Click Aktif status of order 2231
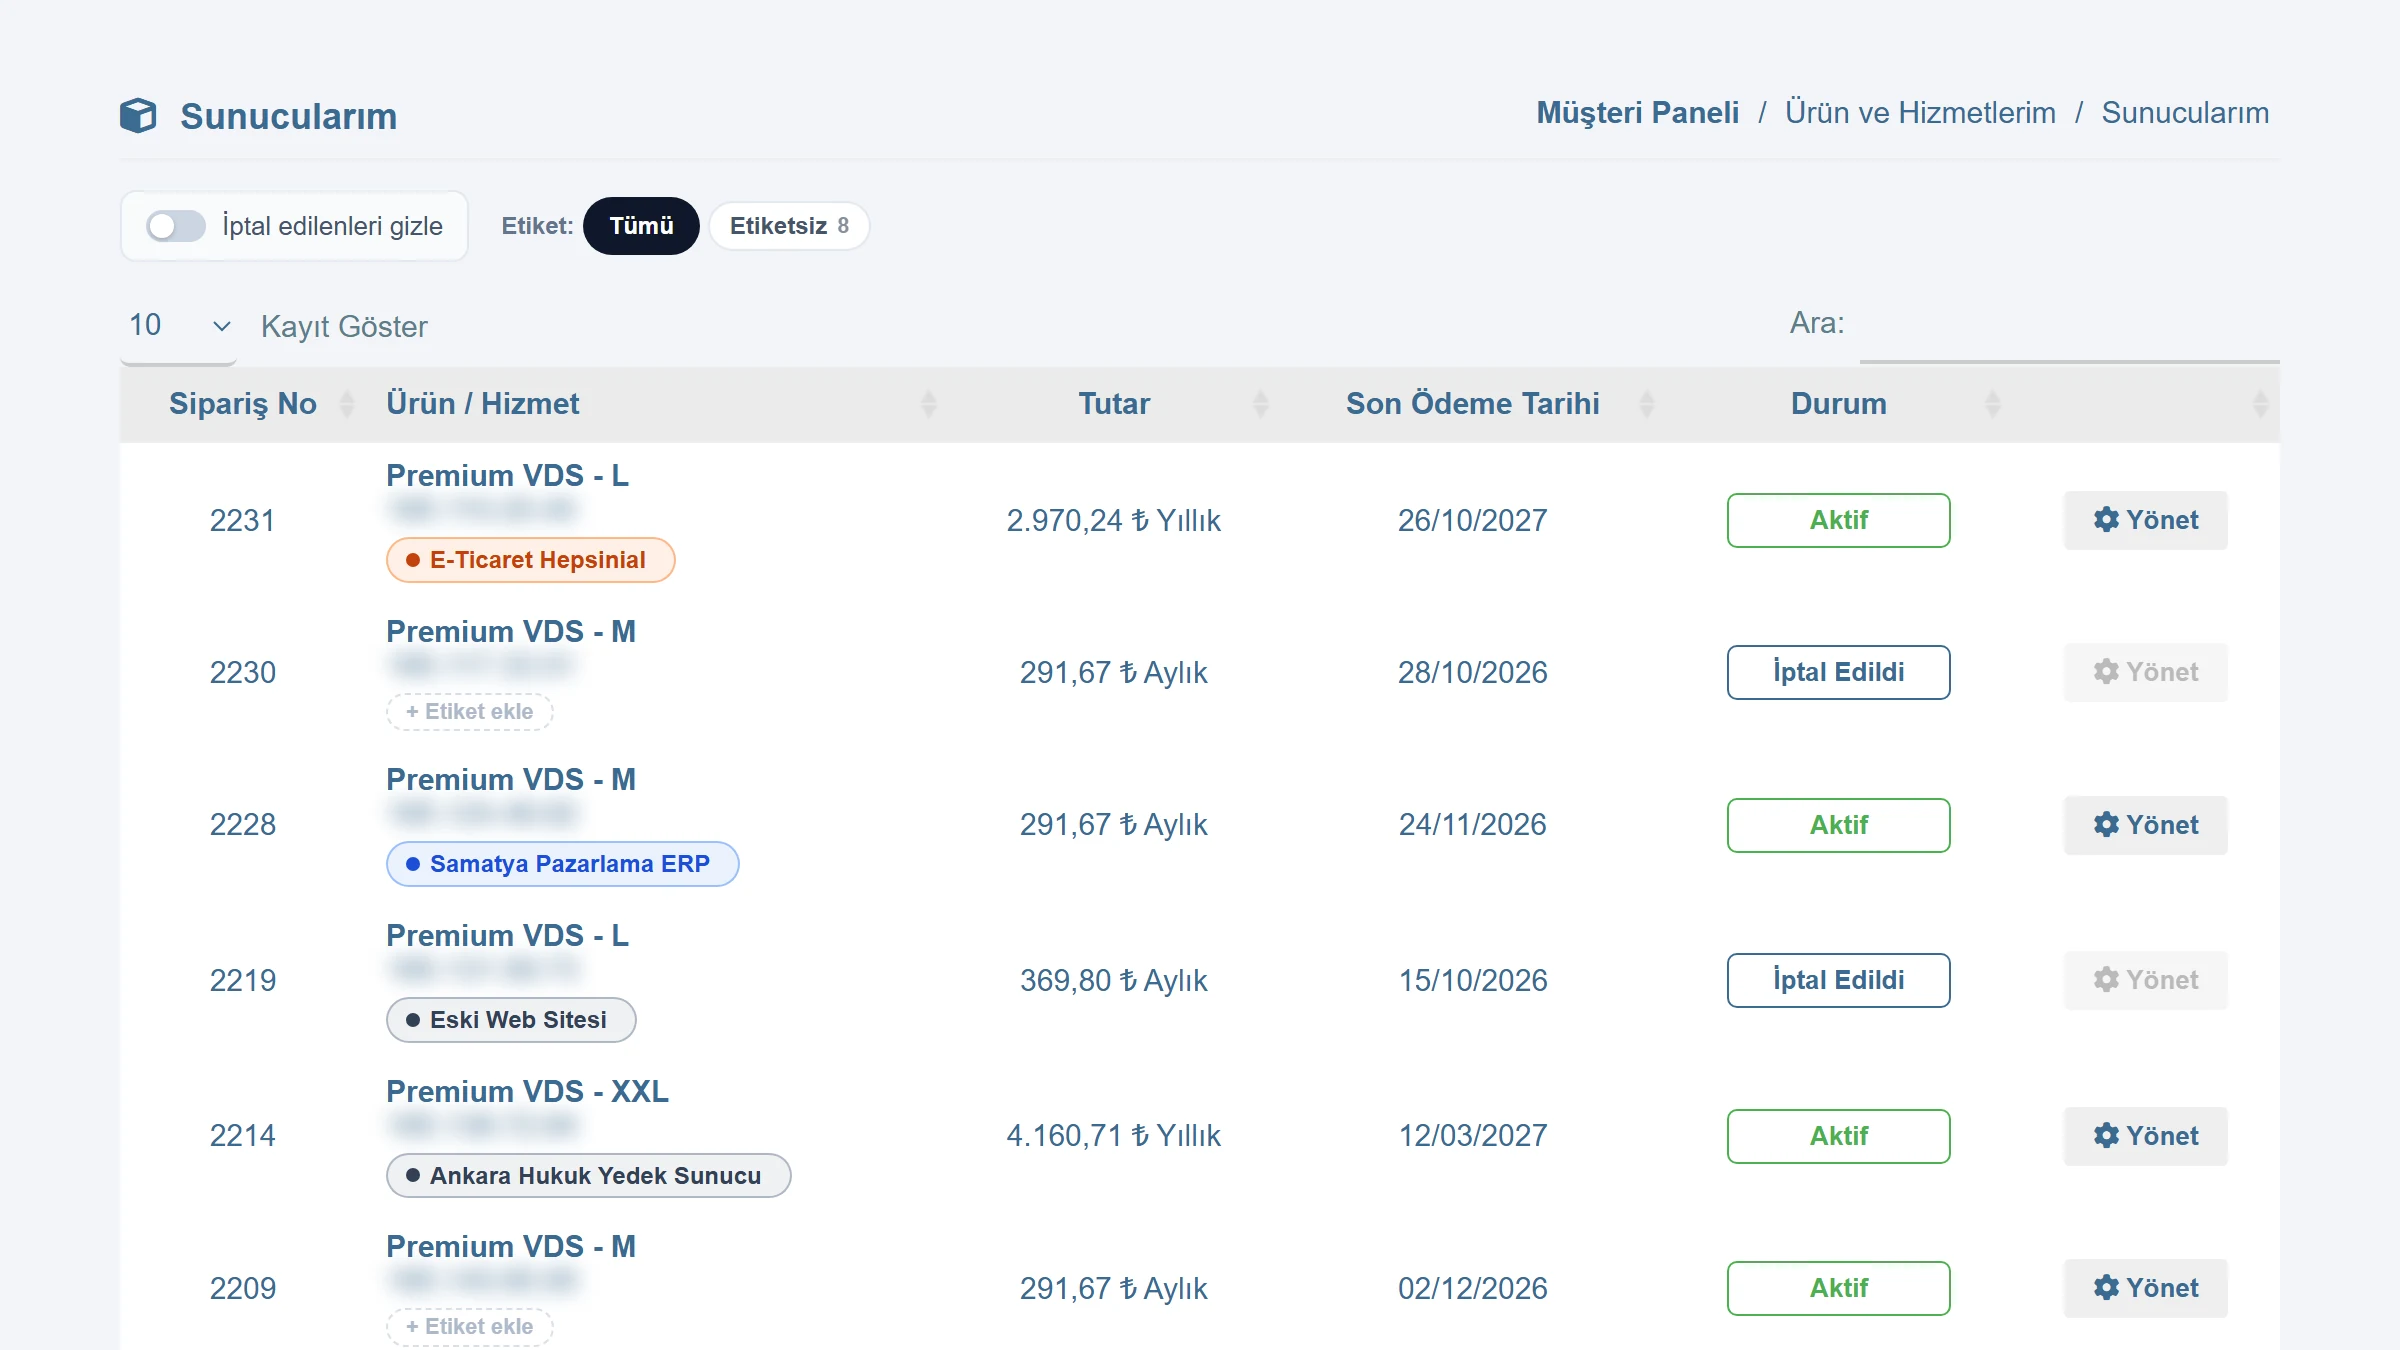This screenshot has height=1350, width=2400. (1838, 520)
